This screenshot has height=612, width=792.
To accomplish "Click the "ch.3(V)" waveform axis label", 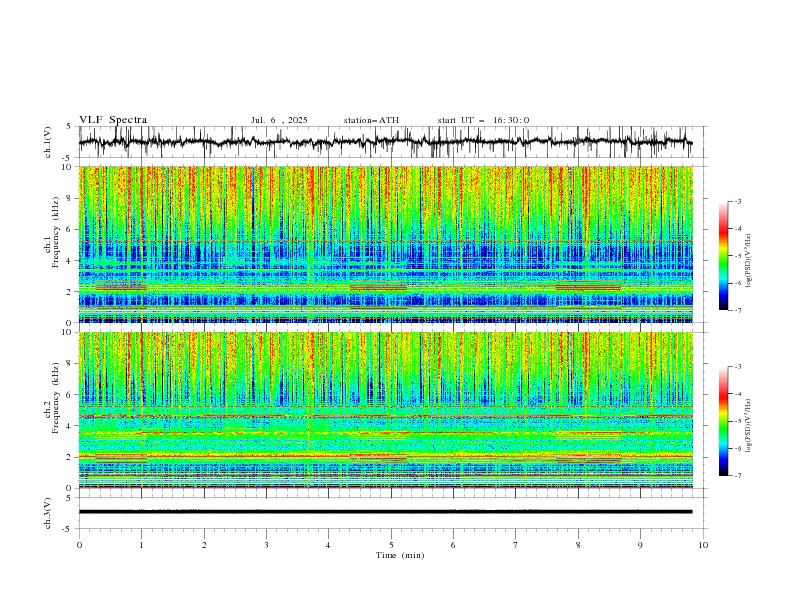I will 48,513.
